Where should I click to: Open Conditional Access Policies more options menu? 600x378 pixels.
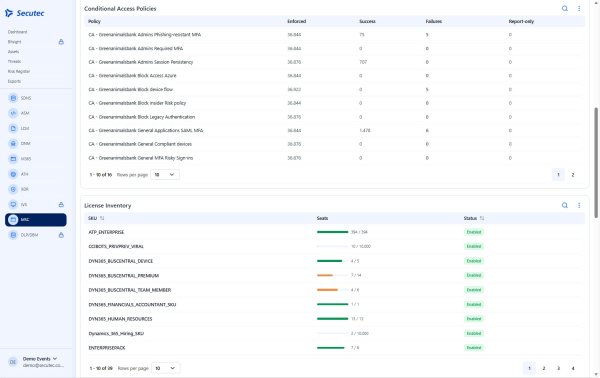point(579,8)
